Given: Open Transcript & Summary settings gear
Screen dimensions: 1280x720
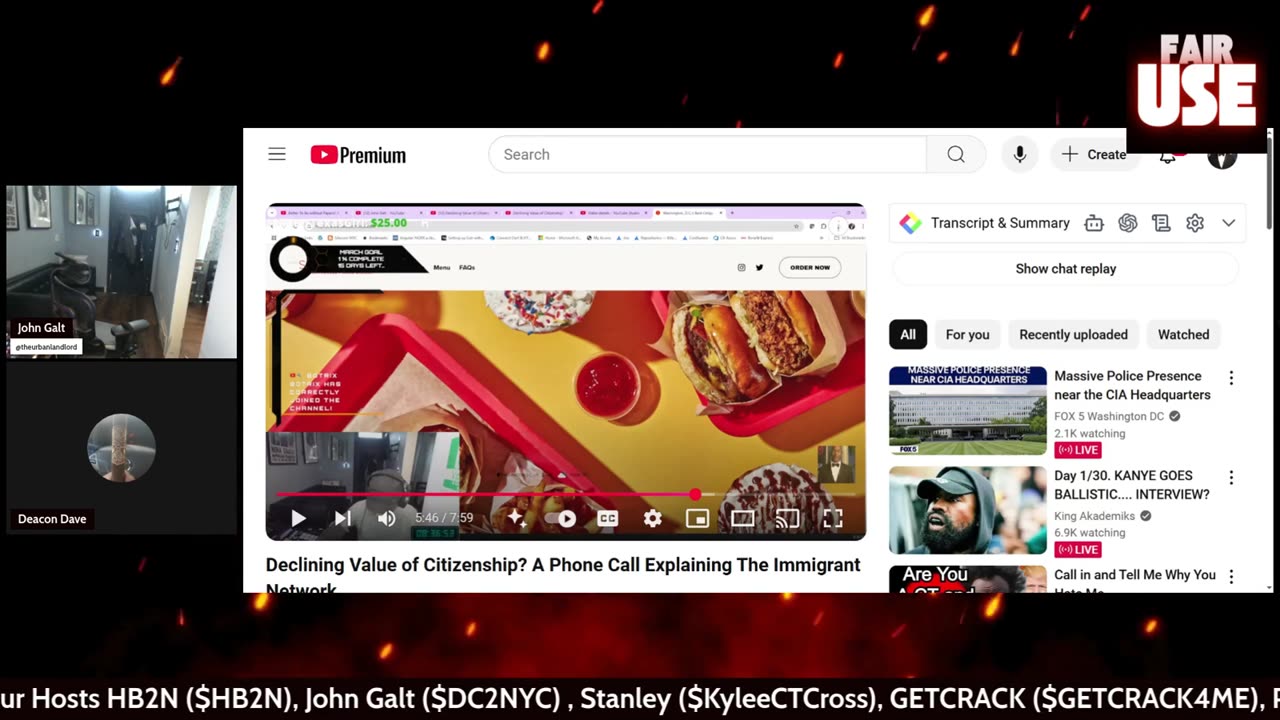Looking at the screenshot, I should tap(1195, 223).
